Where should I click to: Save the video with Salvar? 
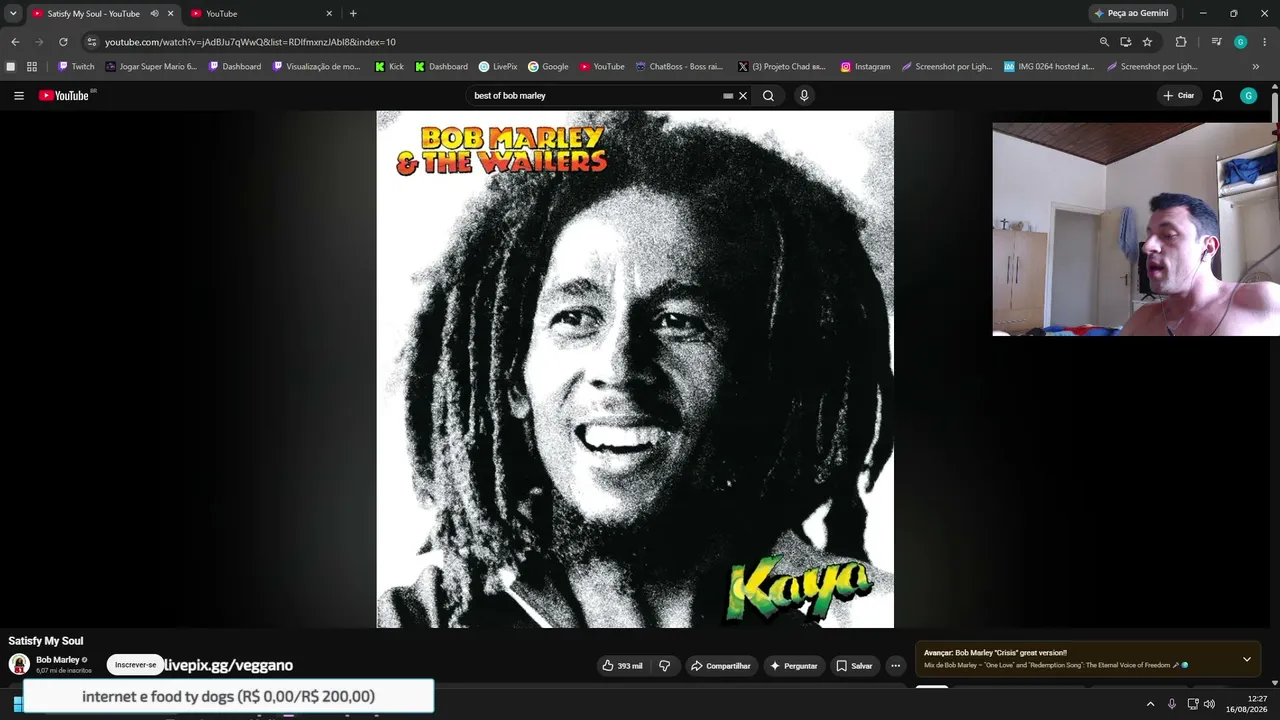[x=855, y=666]
